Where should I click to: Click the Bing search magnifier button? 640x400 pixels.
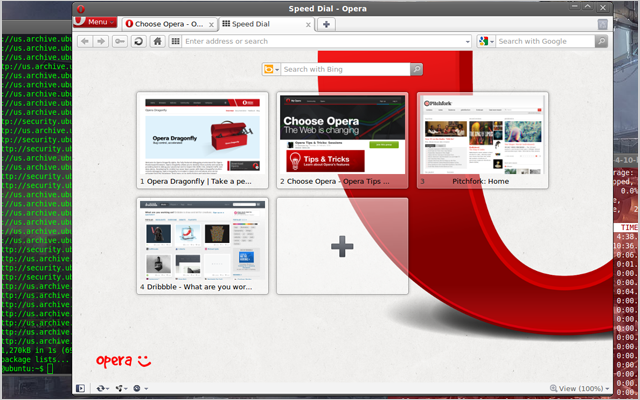click(x=416, y=69)
